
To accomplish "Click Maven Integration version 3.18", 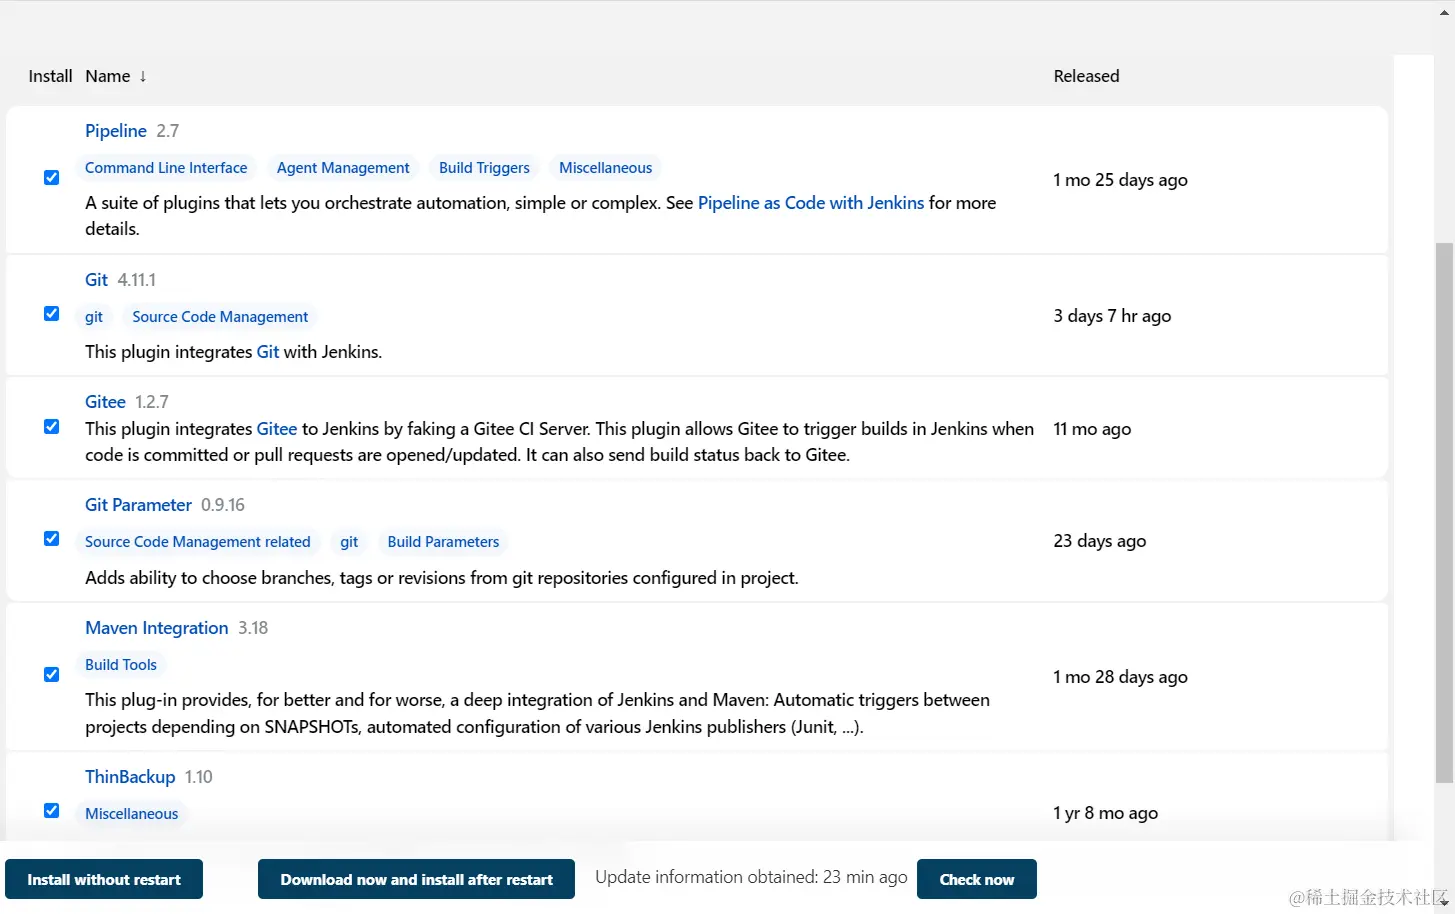I will pos(253,628).
